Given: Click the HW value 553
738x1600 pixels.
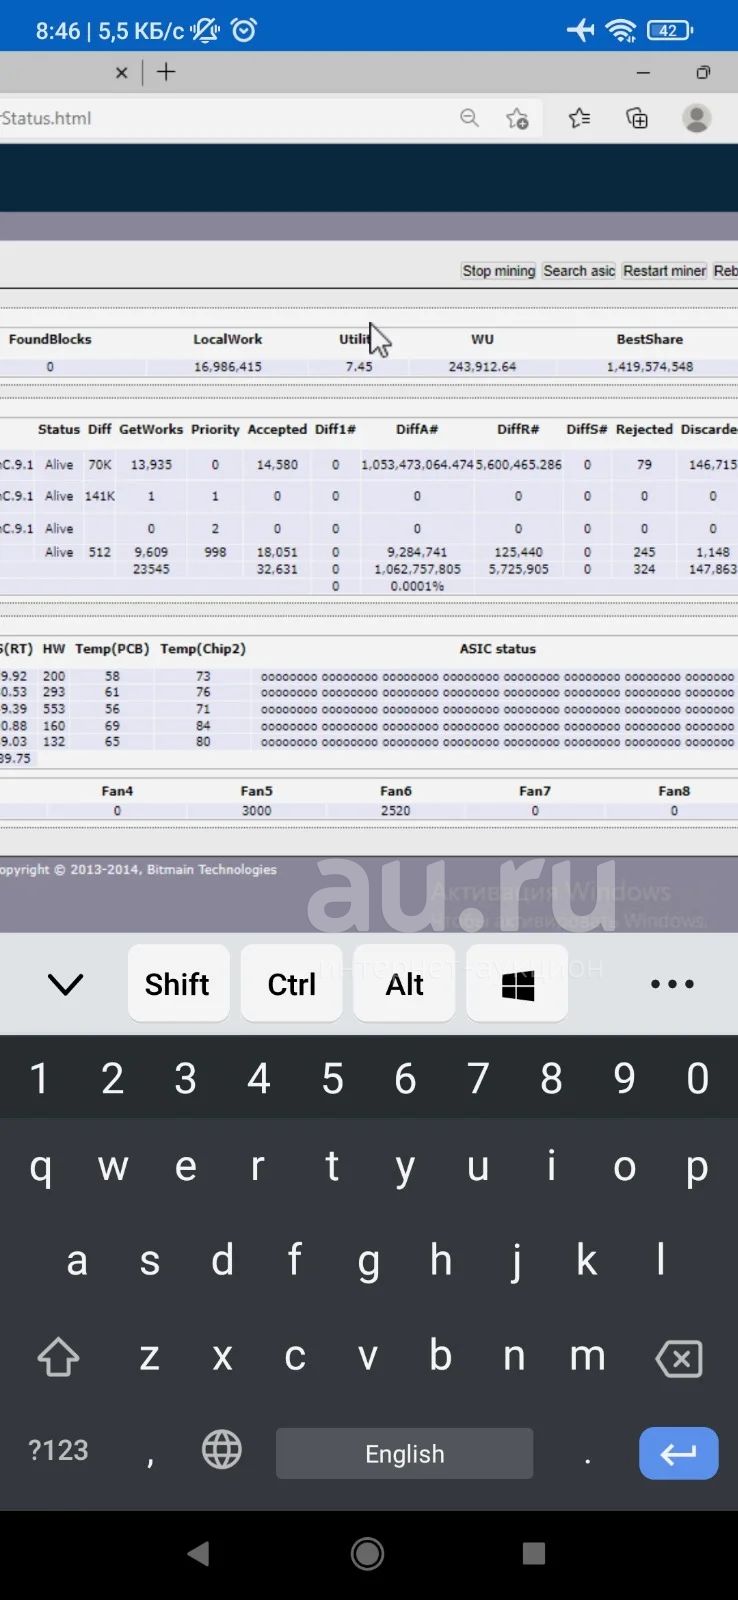Looking at the screenshot, I should pyautogui.click(x=54, y=709).
